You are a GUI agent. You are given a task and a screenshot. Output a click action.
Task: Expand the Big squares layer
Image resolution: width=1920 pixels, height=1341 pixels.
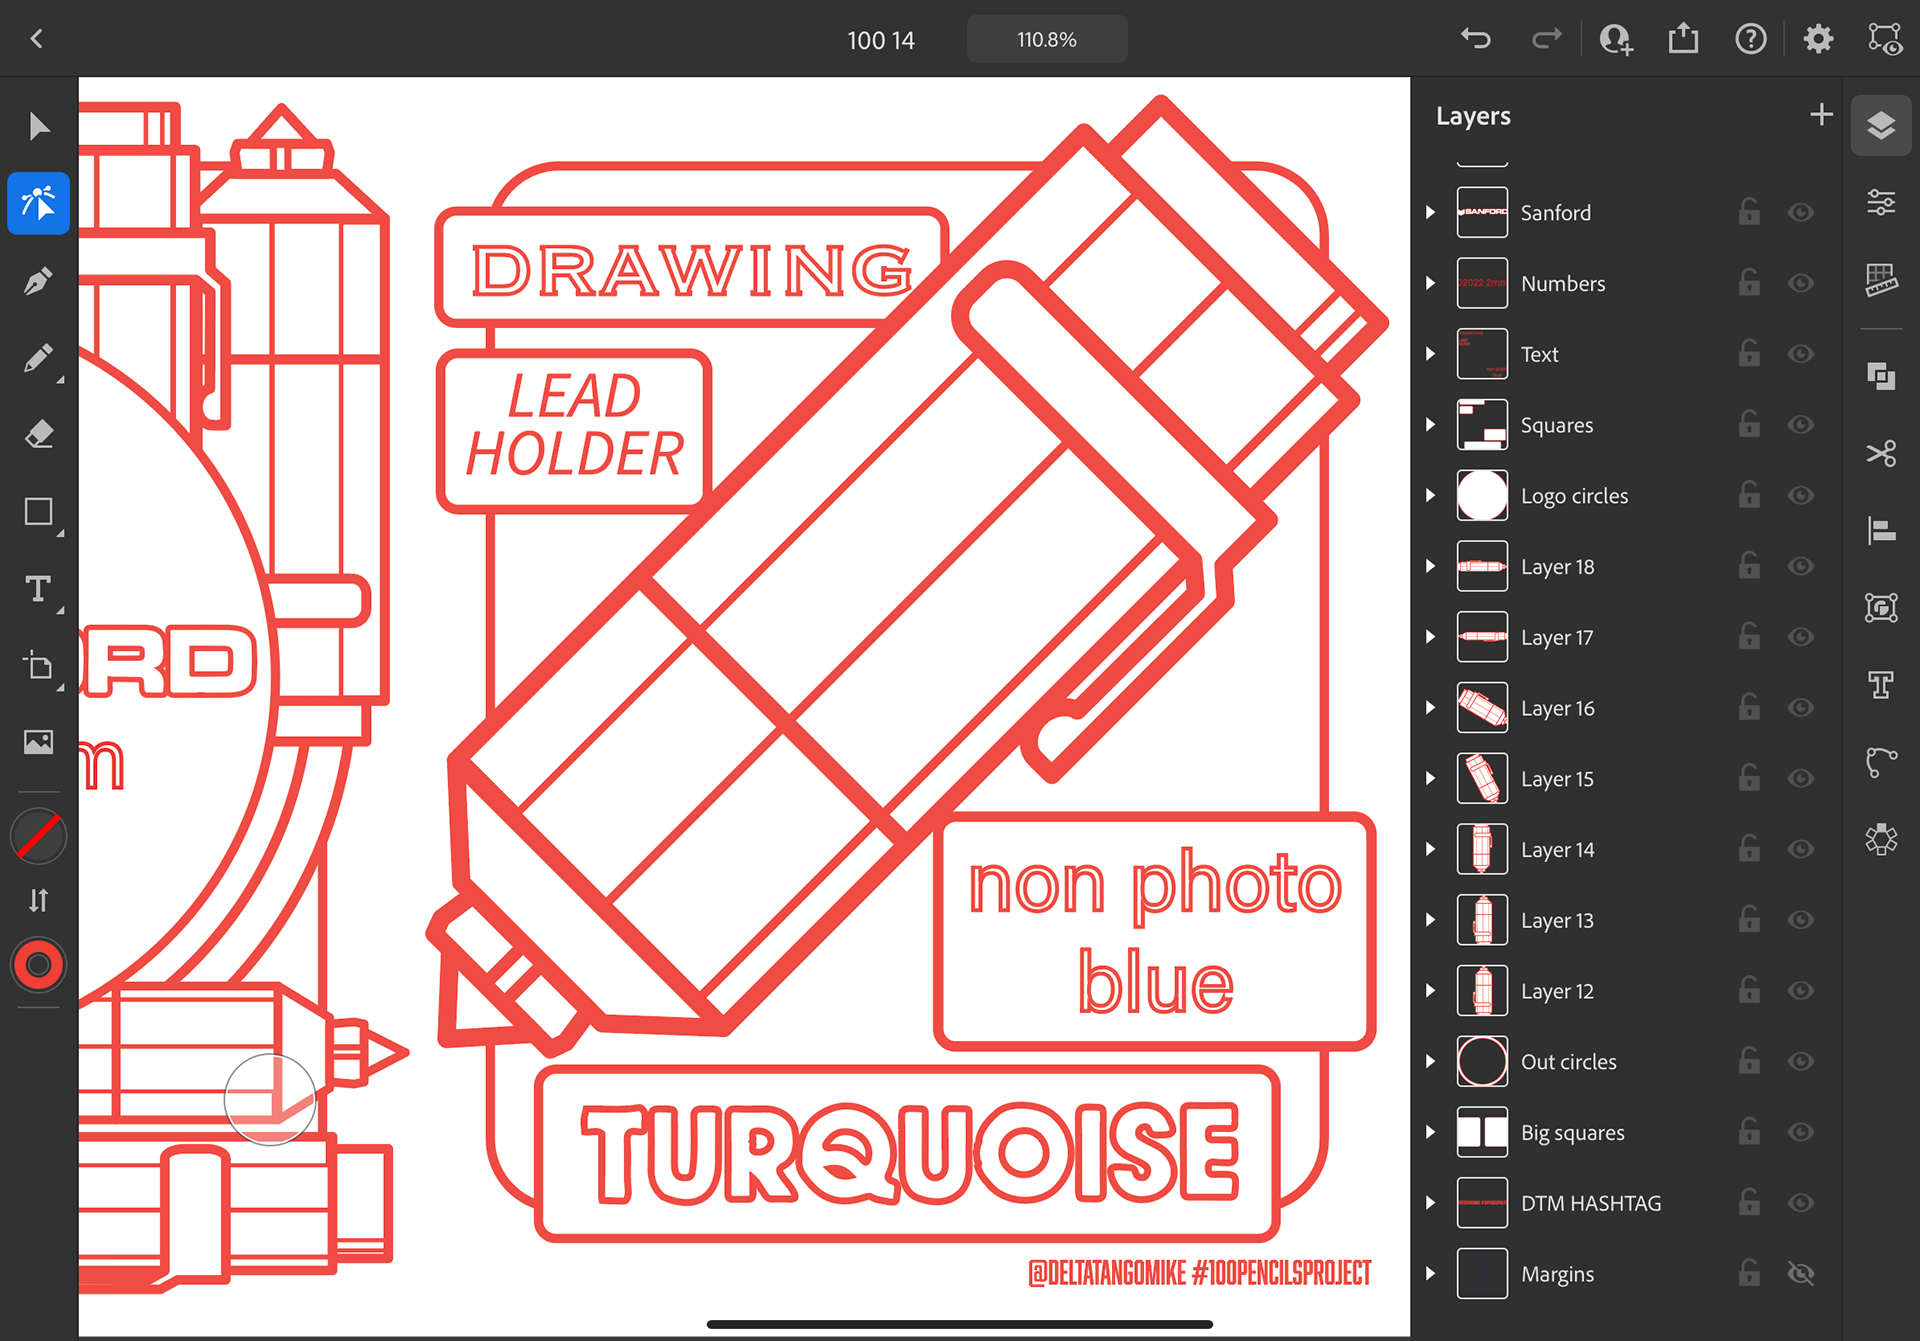1430,1132
